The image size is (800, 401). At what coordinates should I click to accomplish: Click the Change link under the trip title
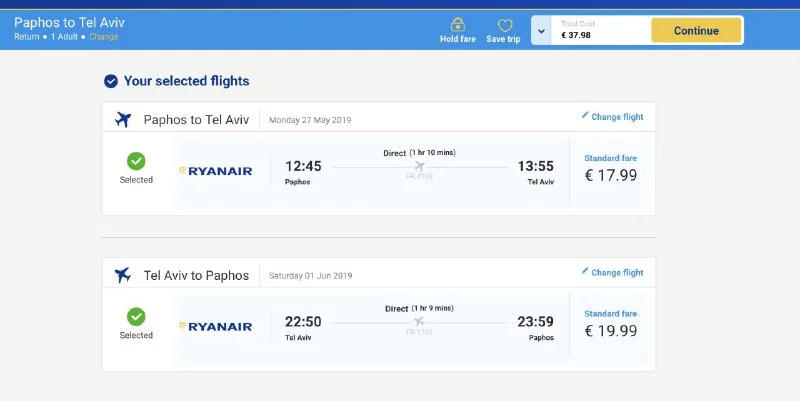(103, 37)
